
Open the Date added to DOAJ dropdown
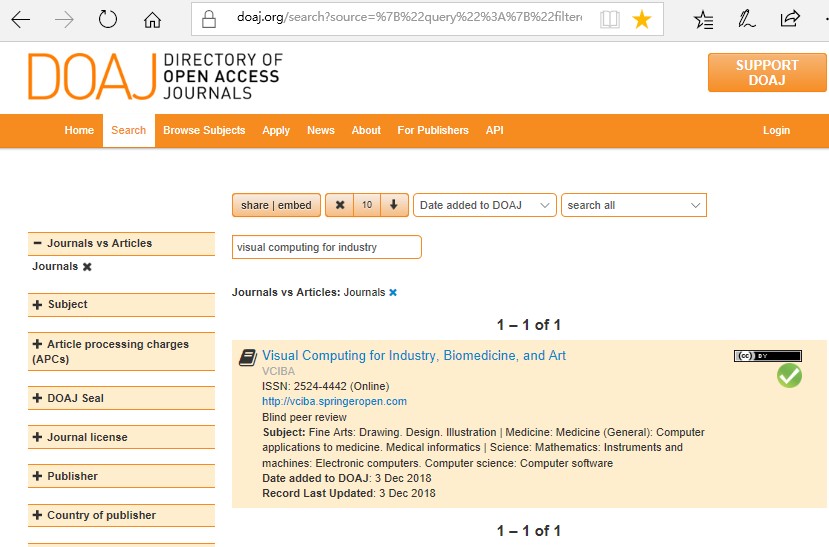[x=485, y=205]
